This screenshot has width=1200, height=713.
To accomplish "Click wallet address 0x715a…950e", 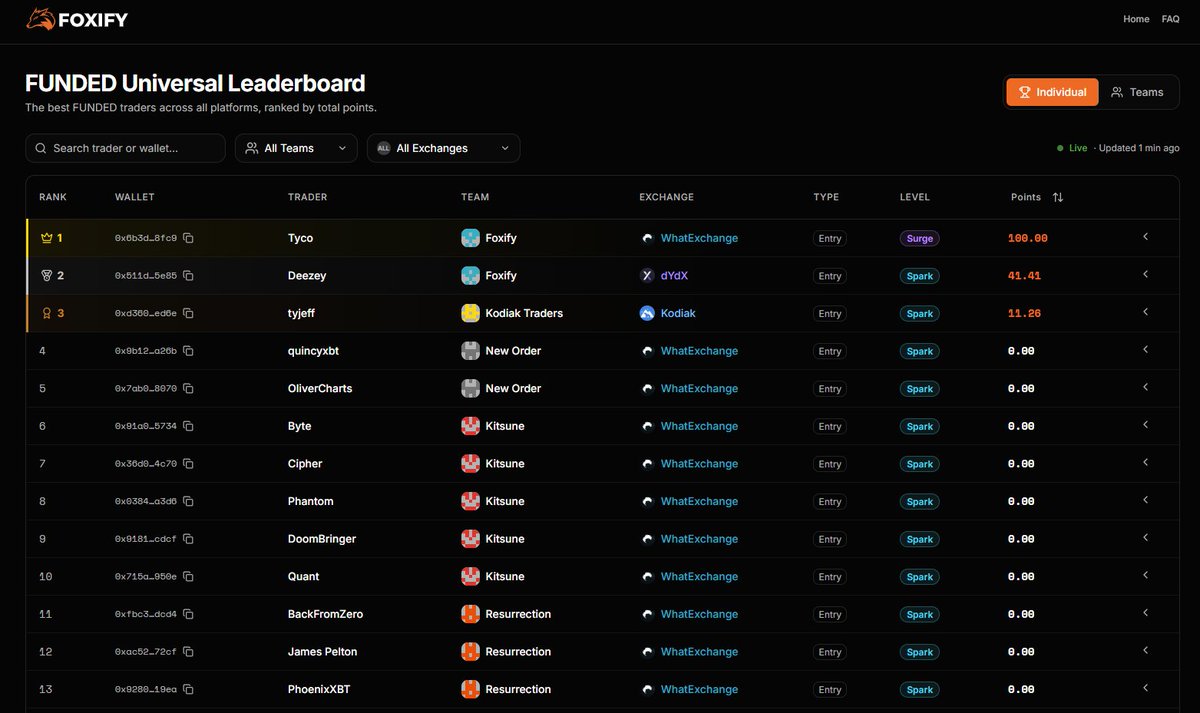I will [146, 577].
